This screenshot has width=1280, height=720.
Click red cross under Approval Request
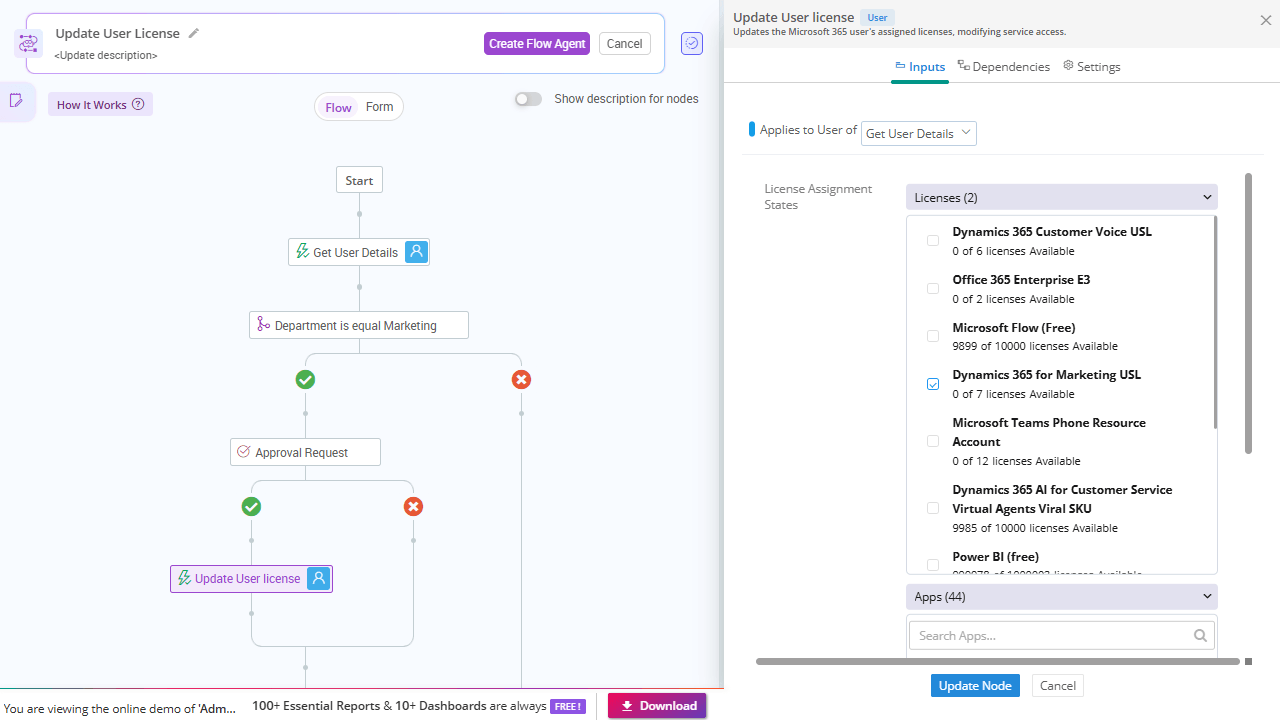click(x=413, y=507)
